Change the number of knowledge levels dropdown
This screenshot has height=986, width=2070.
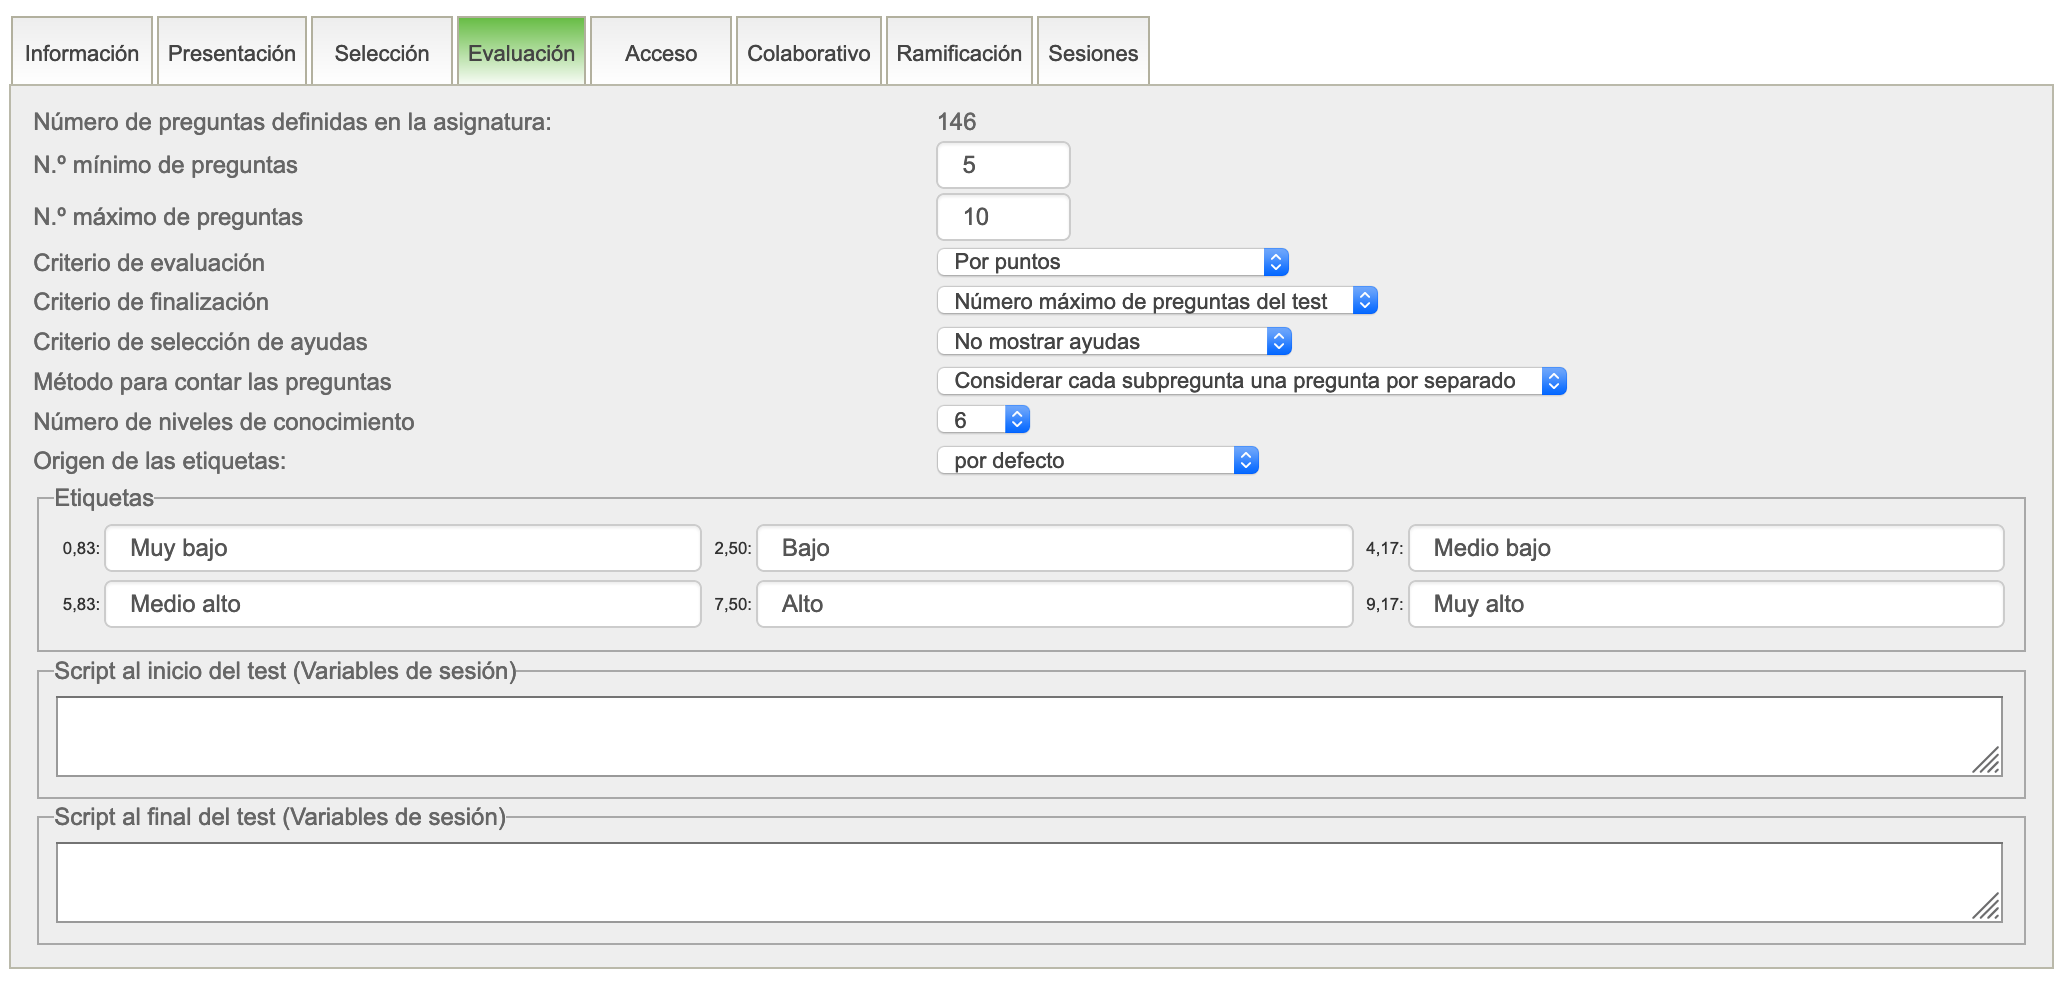point(982,420)
